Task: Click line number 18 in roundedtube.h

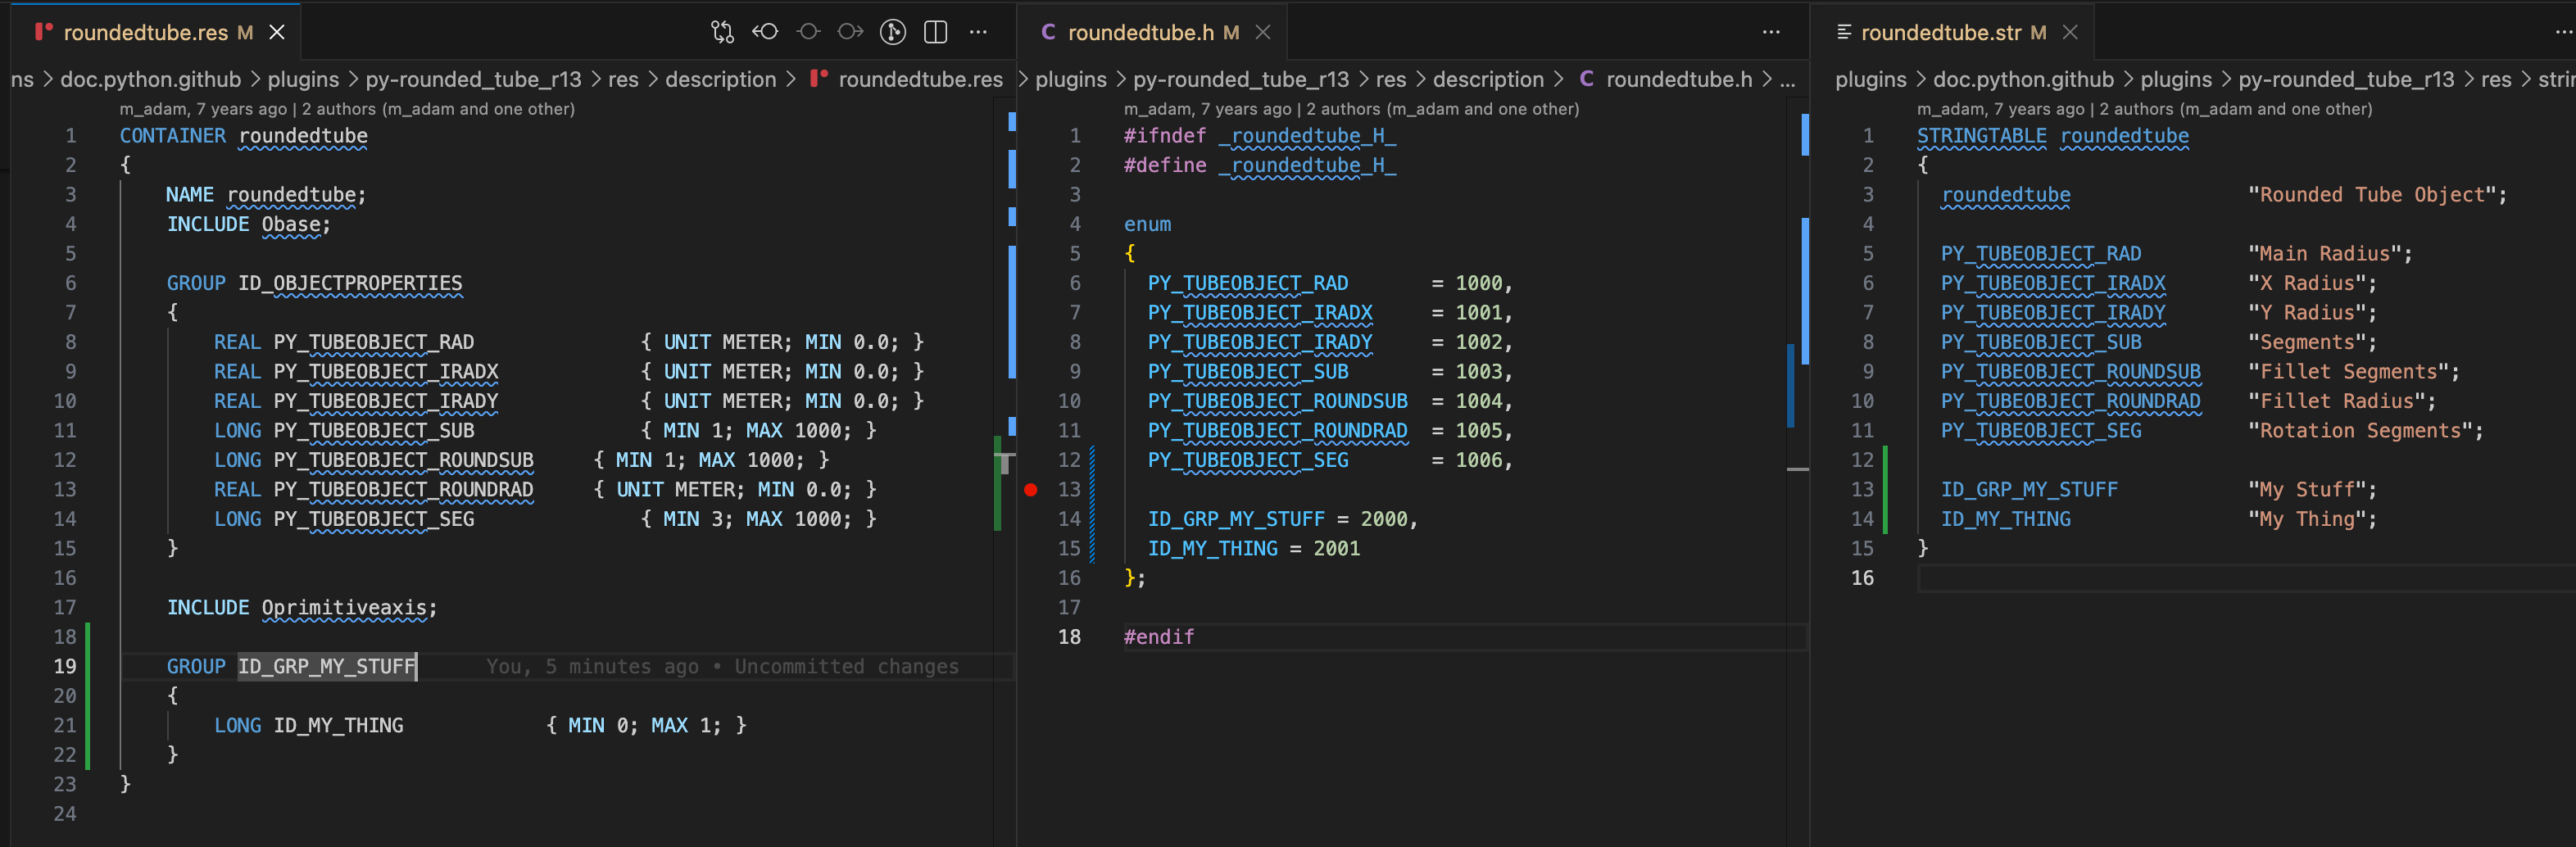Action: pyautogui.click(x=1069, y=637)
